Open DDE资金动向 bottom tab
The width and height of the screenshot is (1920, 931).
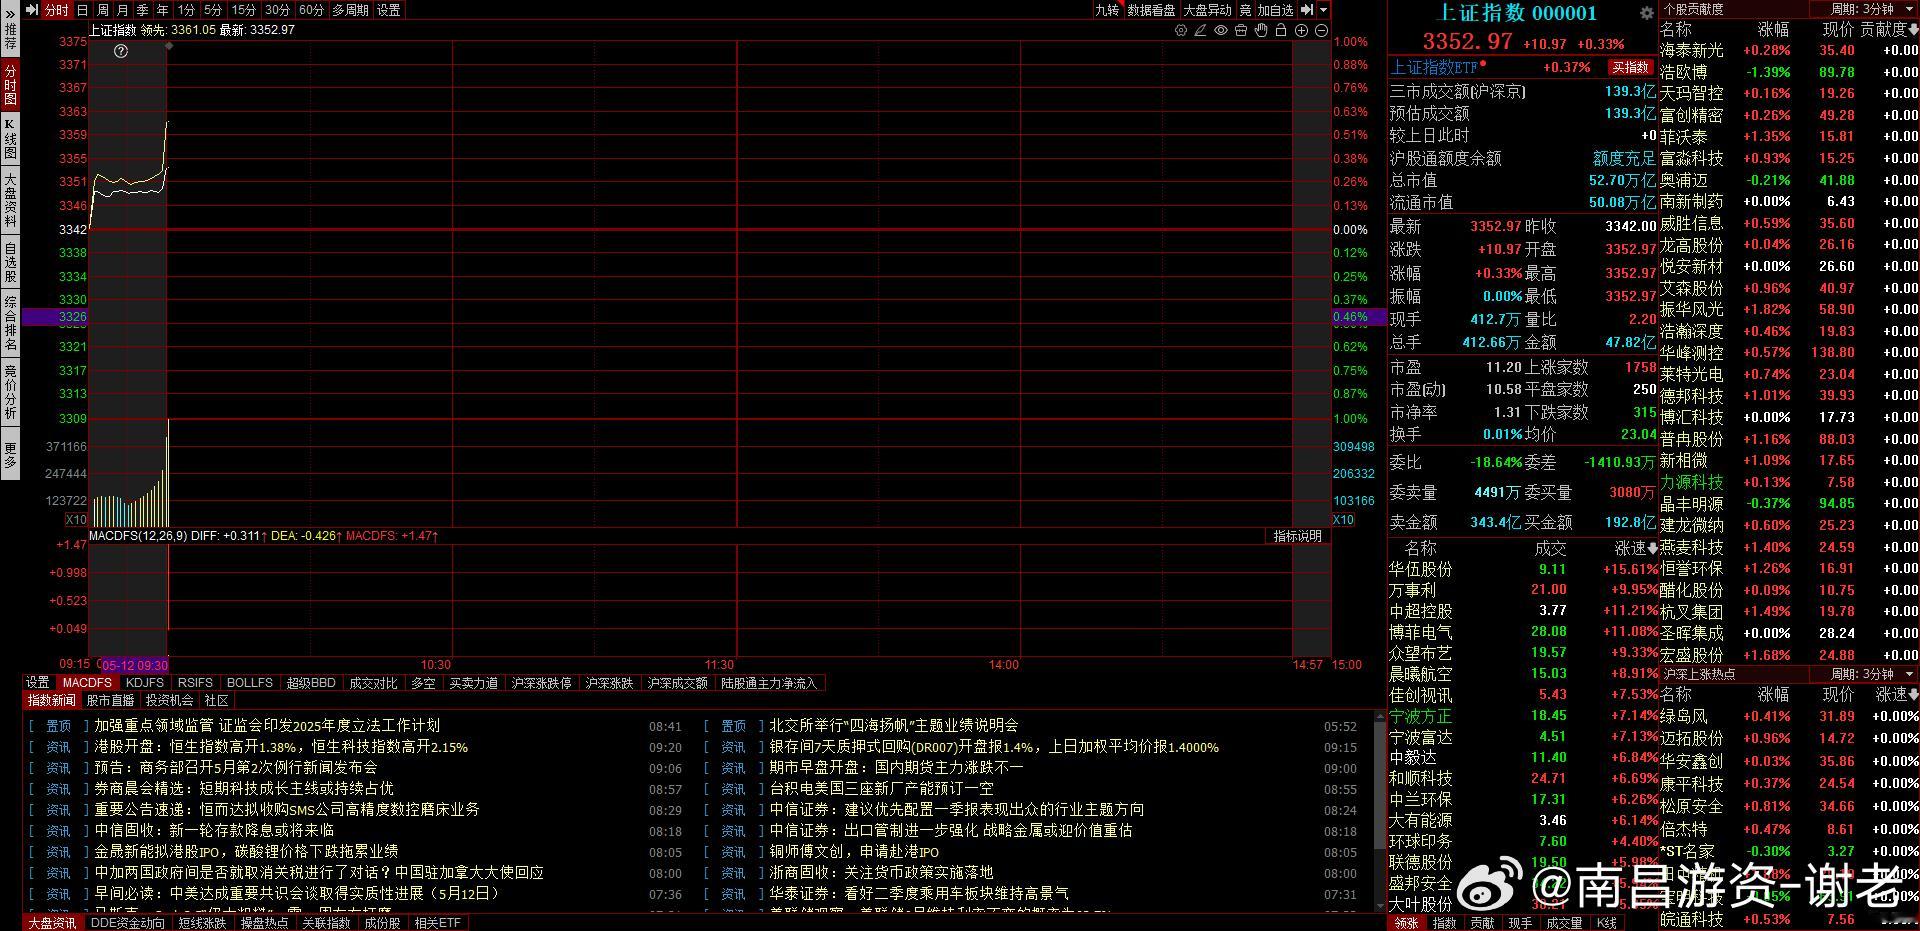tap(128, 923)
